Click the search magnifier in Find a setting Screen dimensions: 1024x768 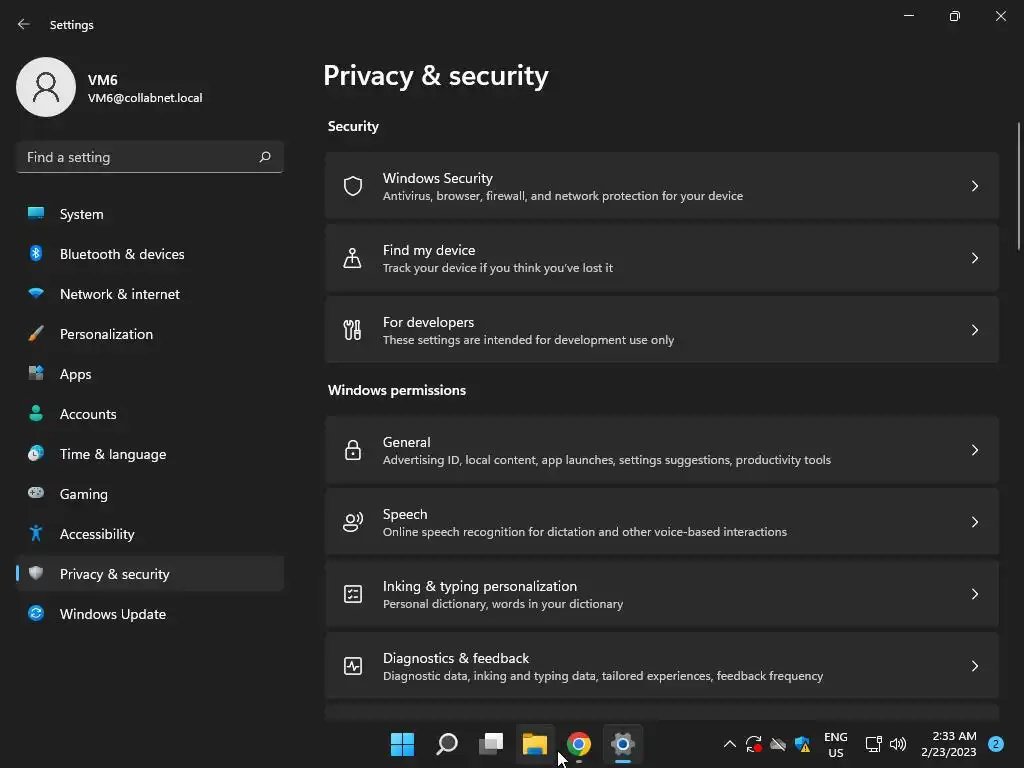[264, 157]
